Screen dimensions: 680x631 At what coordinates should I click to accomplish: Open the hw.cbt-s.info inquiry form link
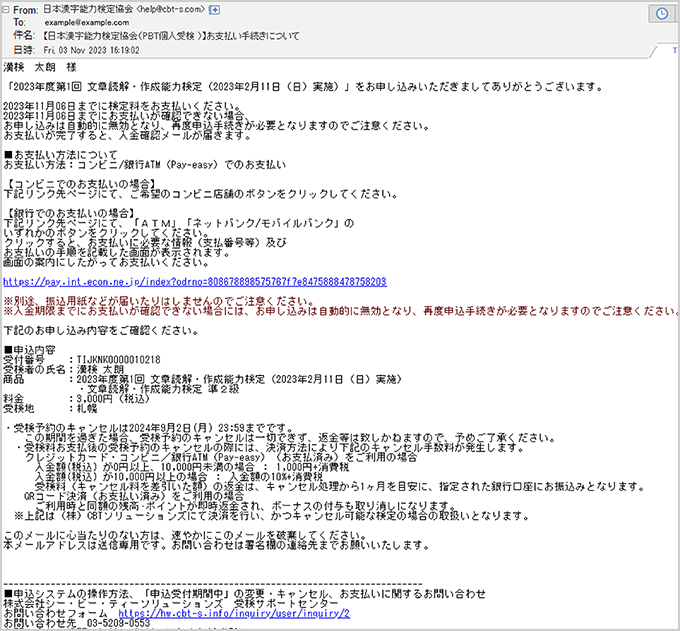234,613
